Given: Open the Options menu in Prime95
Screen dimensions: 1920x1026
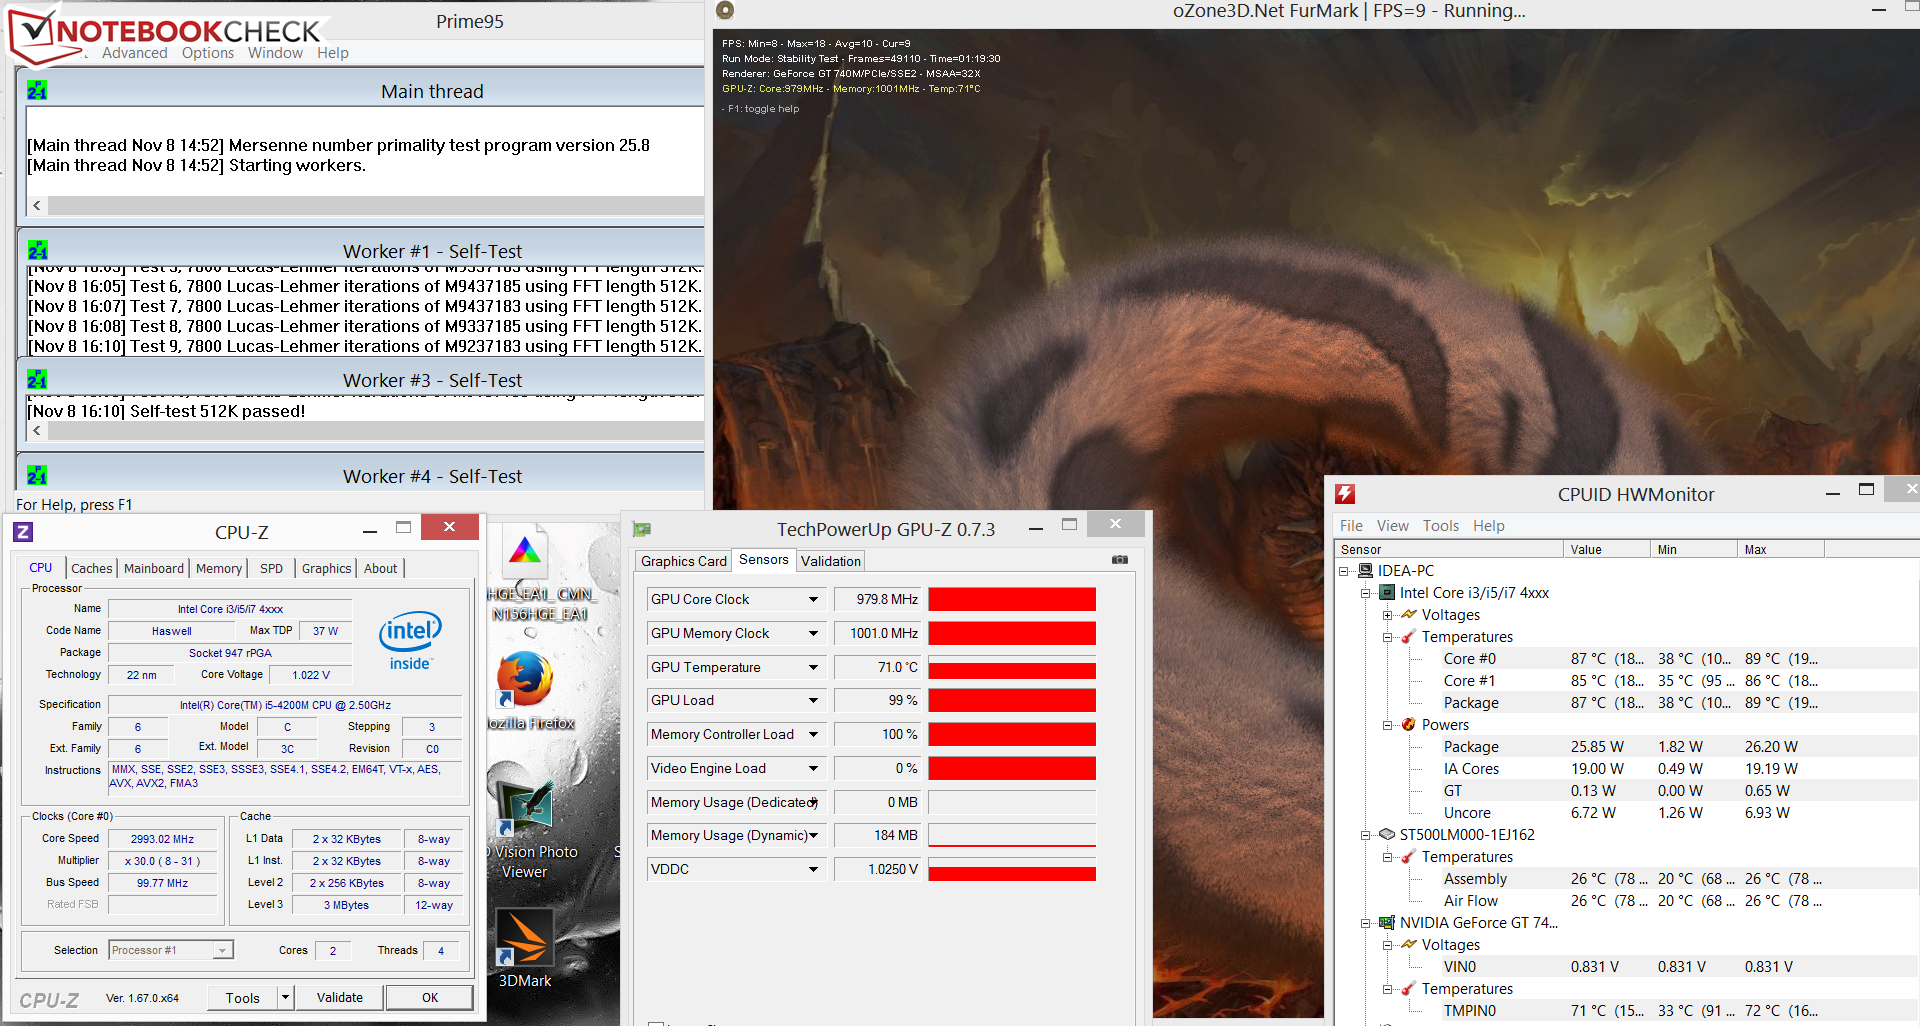Looking at the screenshot, I should [208, 53].
